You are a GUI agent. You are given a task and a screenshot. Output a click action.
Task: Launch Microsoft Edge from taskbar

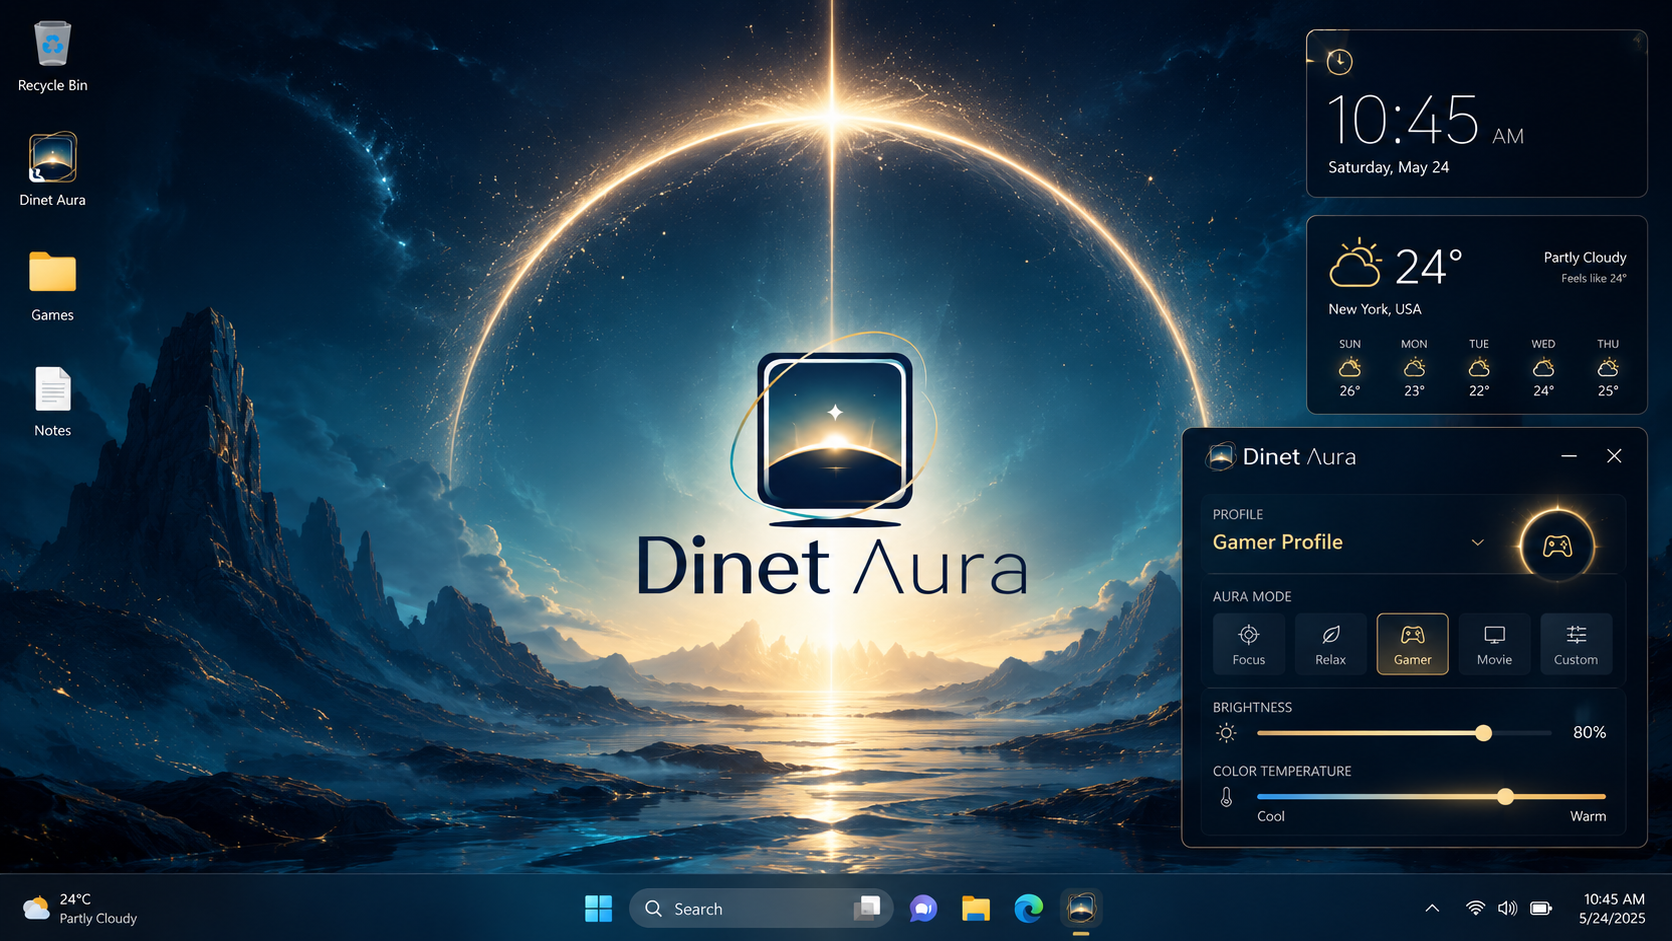click(x=1028, y=909)
